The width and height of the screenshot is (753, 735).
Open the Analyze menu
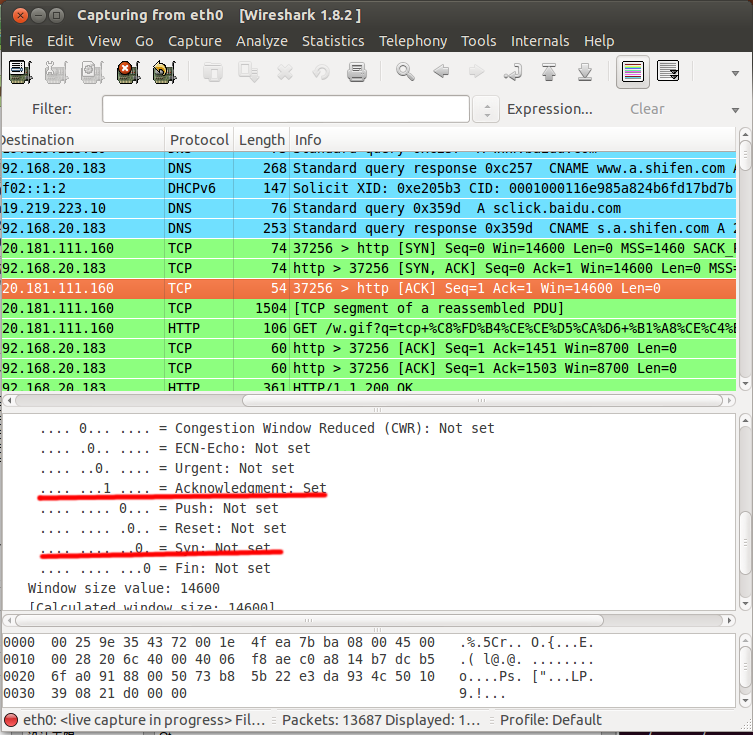click(x=262, y=41)
